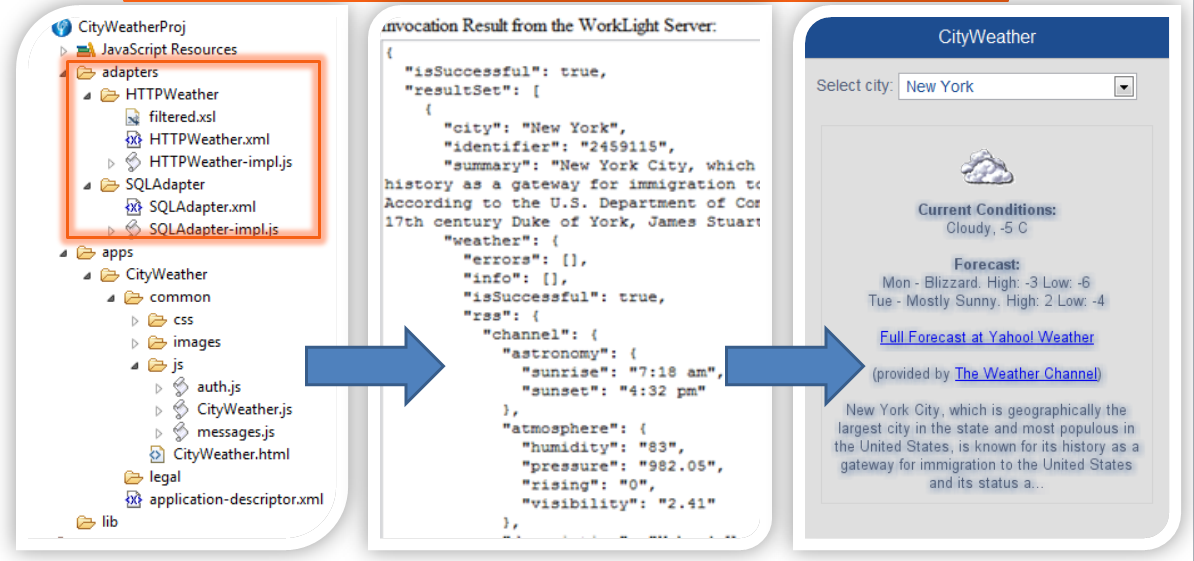Expand the images folder arrow

point(136,343)
